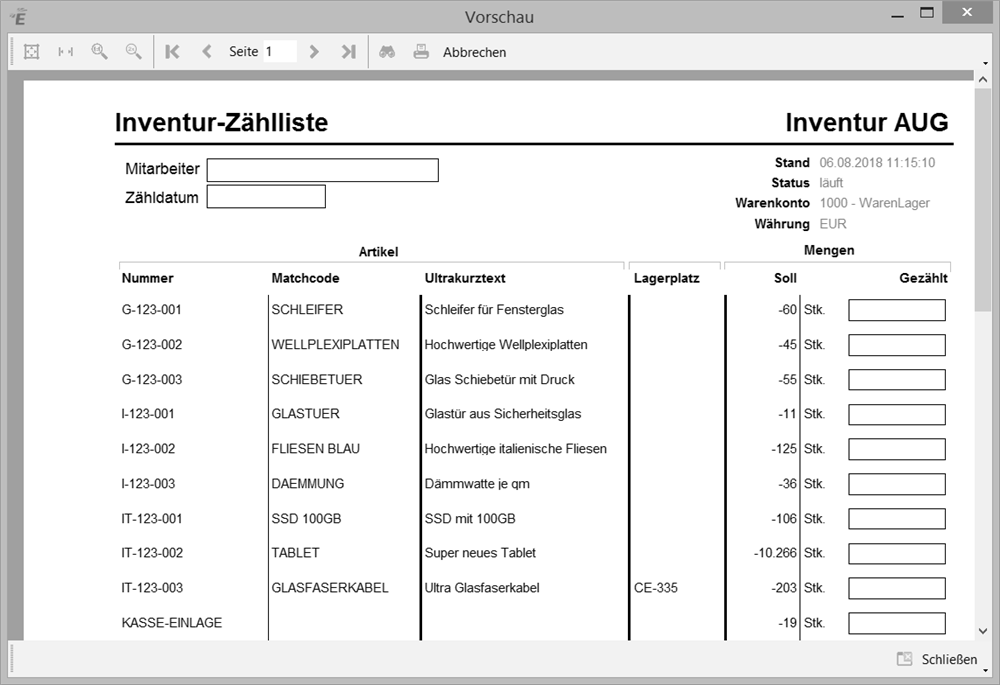The width and height of the screenshot is (1000, 685).
Task: Click the Status value läuft
Action: [x=831, y=183]
